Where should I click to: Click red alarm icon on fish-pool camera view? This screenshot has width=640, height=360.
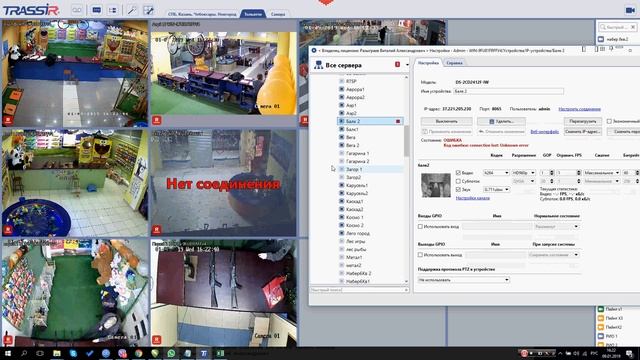(x=8, y=230)
